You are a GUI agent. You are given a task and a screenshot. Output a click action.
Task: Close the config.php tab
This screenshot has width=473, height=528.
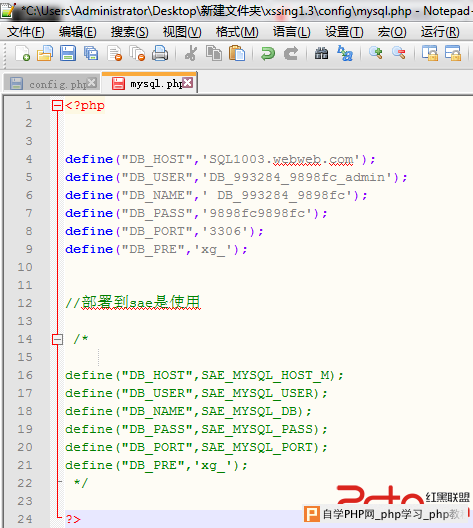click(92, 82)
